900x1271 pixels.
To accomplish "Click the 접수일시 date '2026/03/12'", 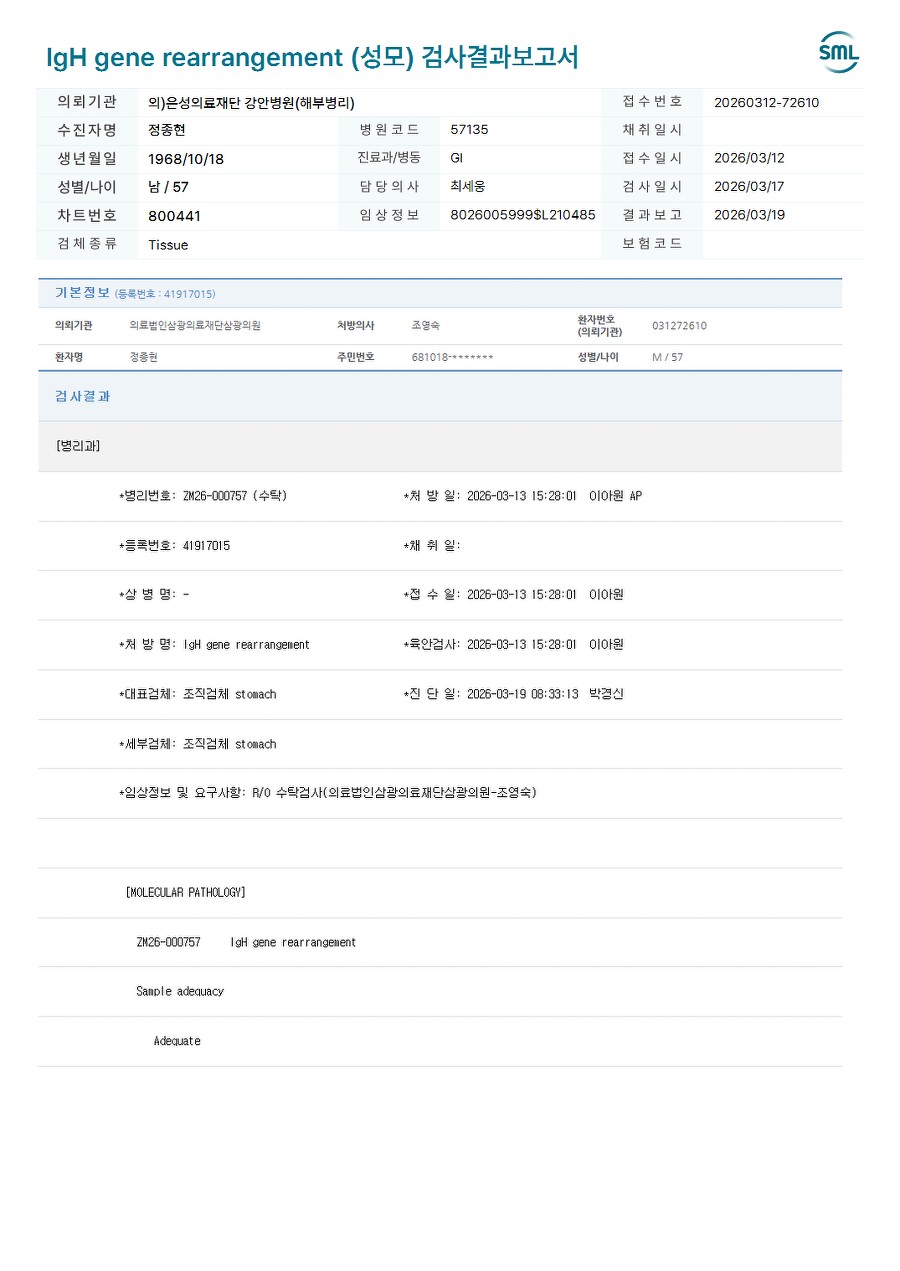I will [749, 158].
